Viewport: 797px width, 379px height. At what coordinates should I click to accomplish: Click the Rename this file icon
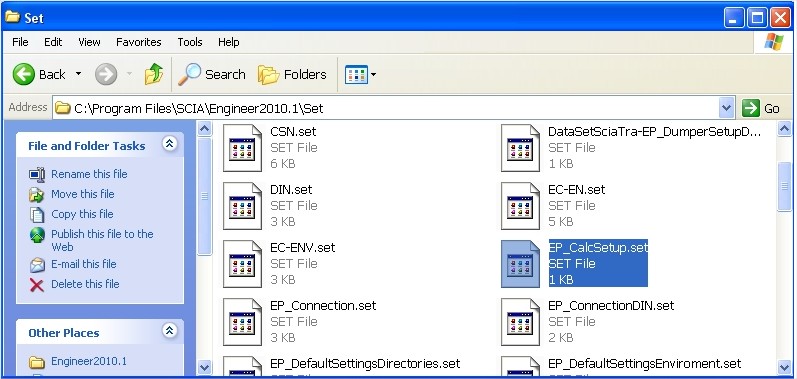pos(37,175)
